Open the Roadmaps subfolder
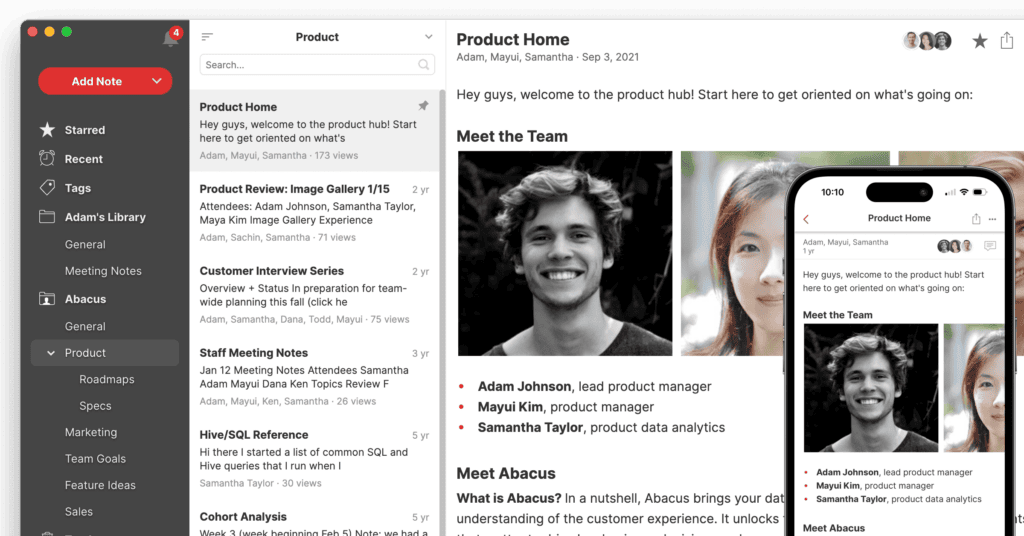The image size is (1024, 536). [106, 379]
